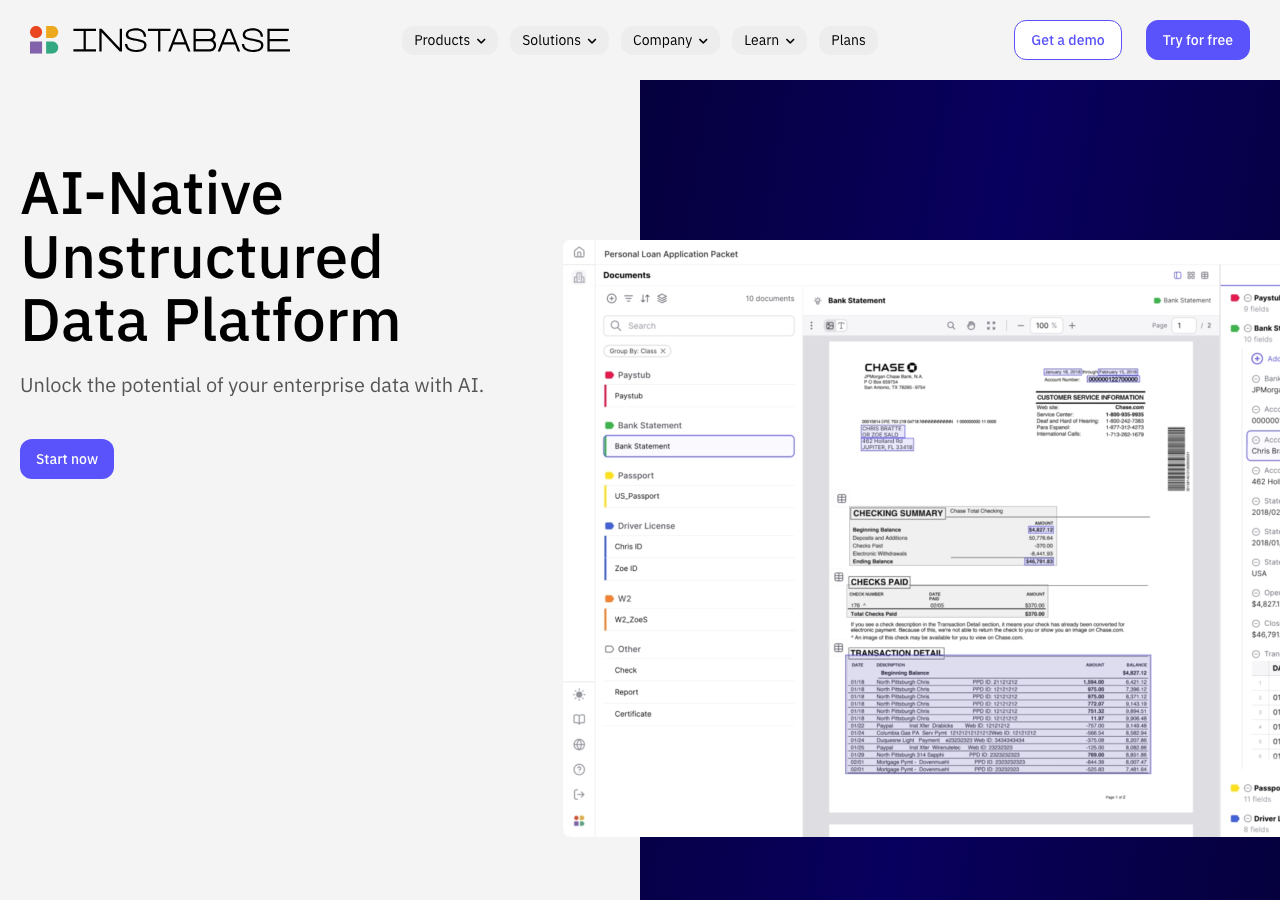Click the Instabase logo
The width and height of the screenshot is (1280, 900).
coord(160,40)
